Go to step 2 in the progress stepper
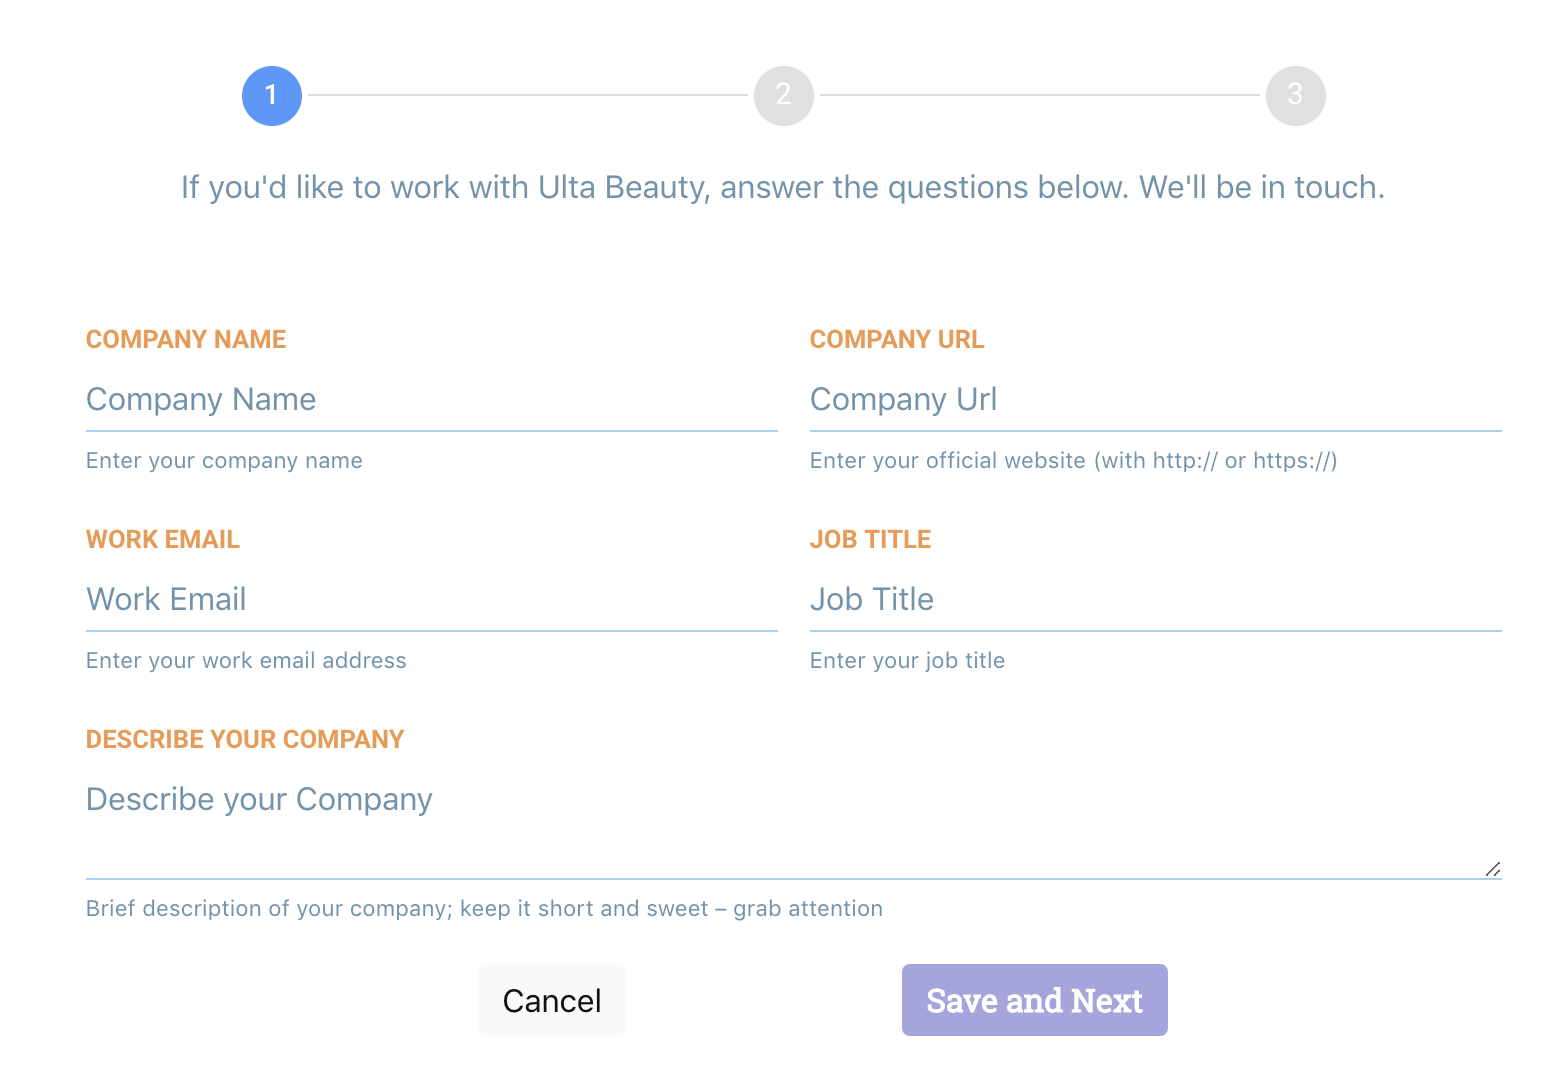1552x1086 pixels. click(784, 96)
